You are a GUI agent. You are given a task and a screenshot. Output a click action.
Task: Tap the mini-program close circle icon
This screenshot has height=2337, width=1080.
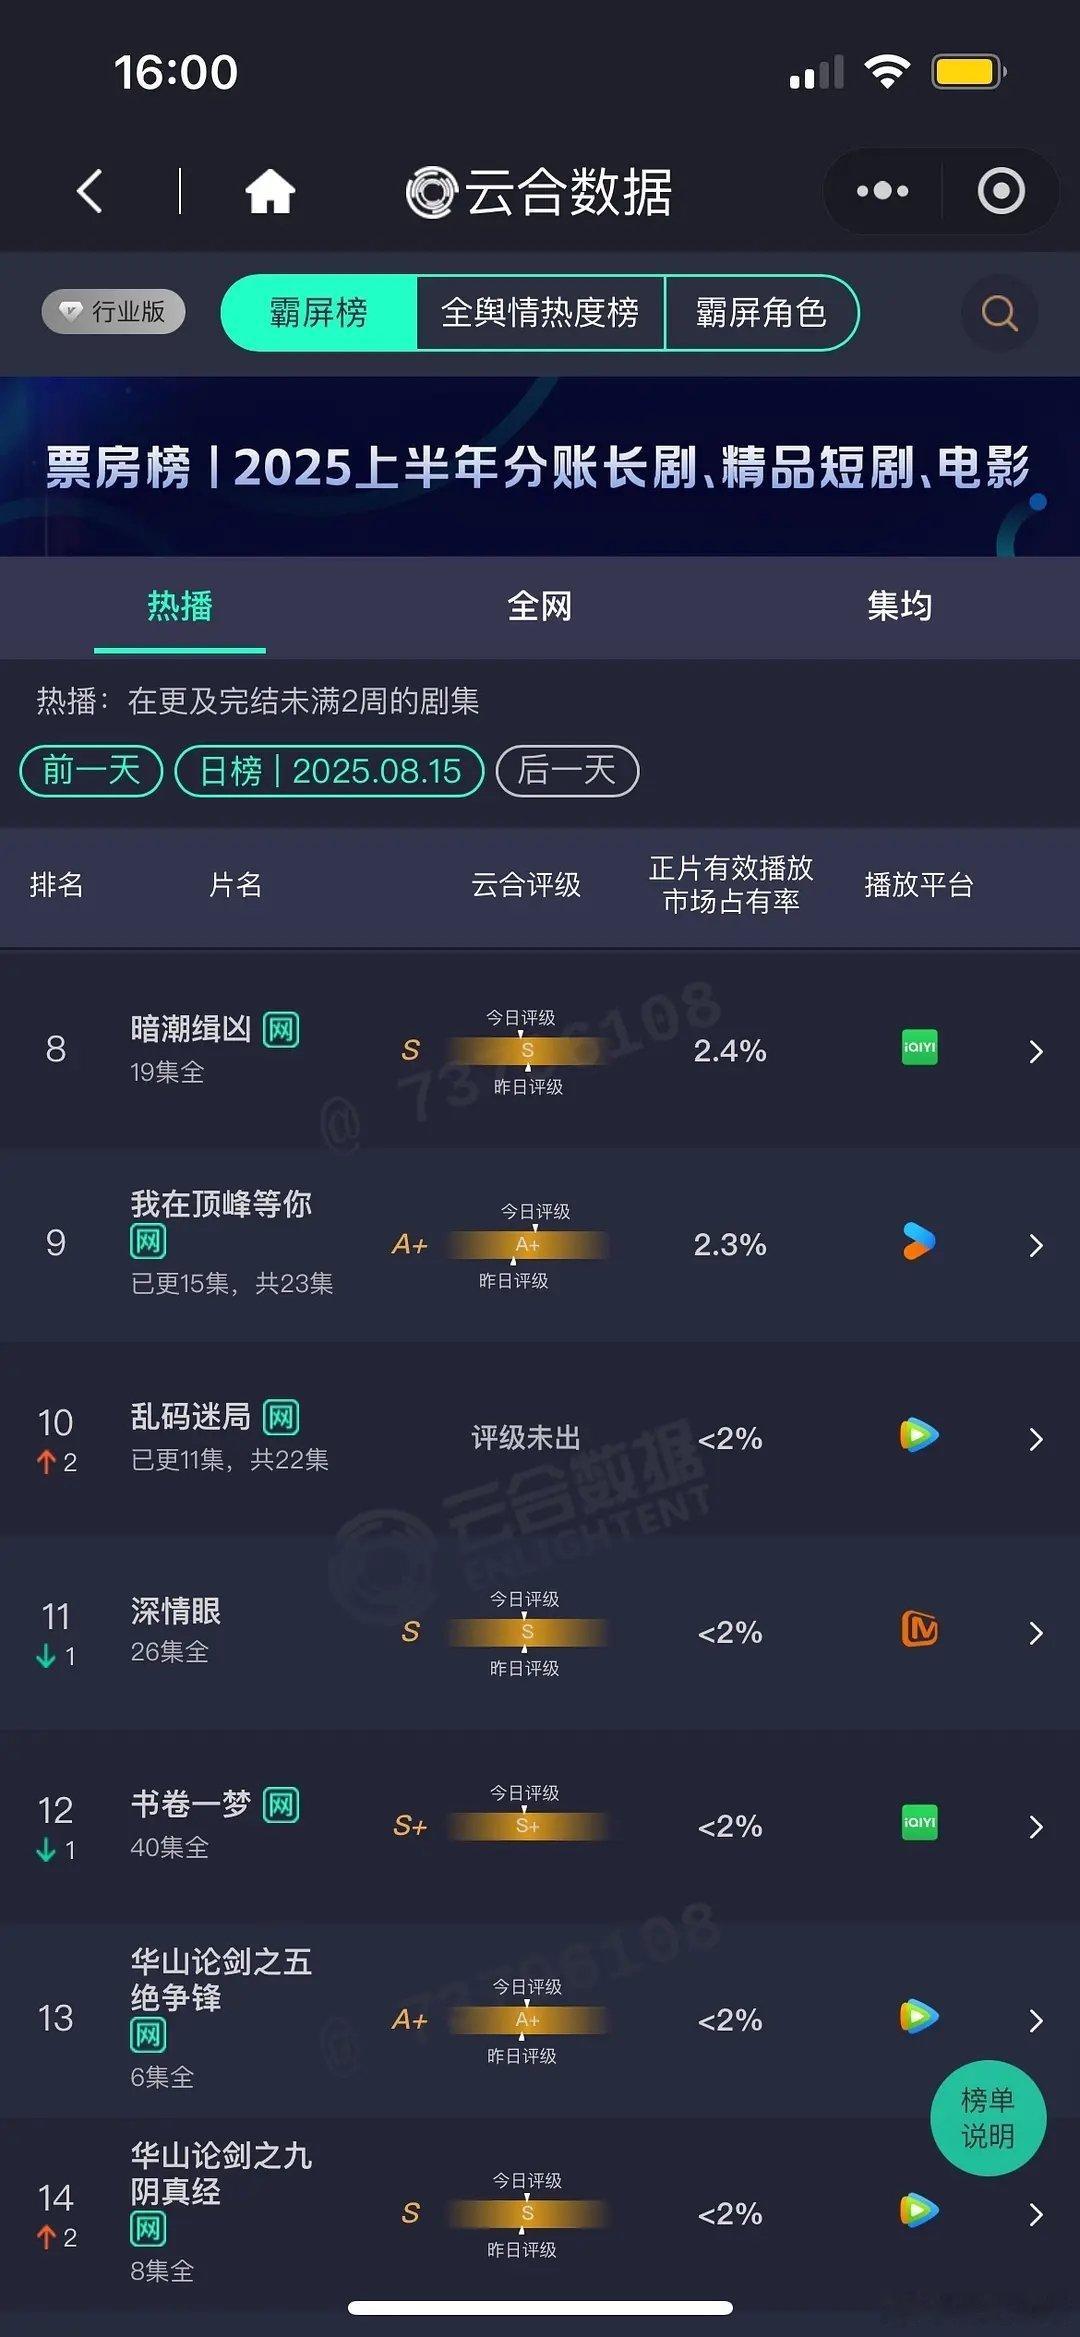pos(1001,191)
